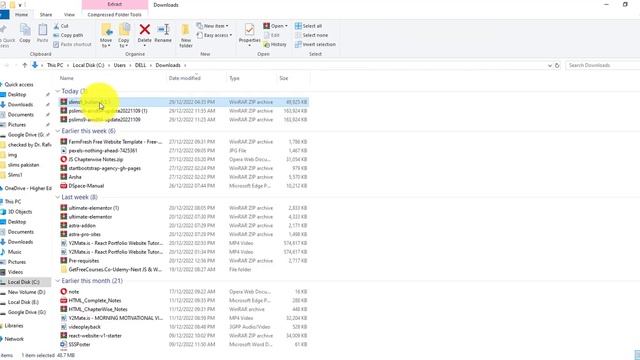Collapse the Last week group

[x=58, y=197]
